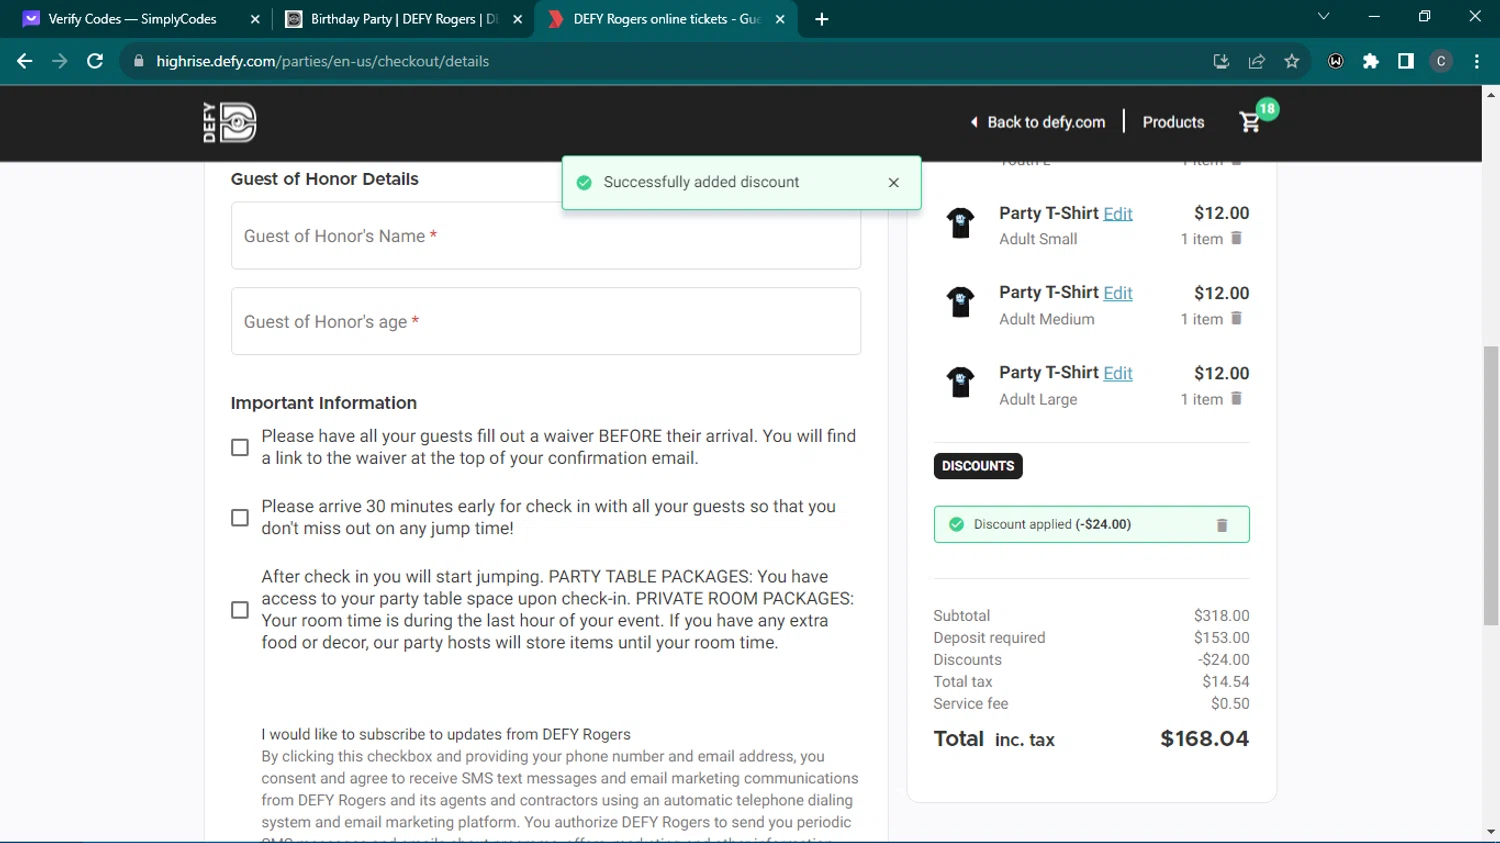Switch to Birthday Party DEFY Rogers tab
This screenshot has width=1500, height=843.
click(404, 19)
